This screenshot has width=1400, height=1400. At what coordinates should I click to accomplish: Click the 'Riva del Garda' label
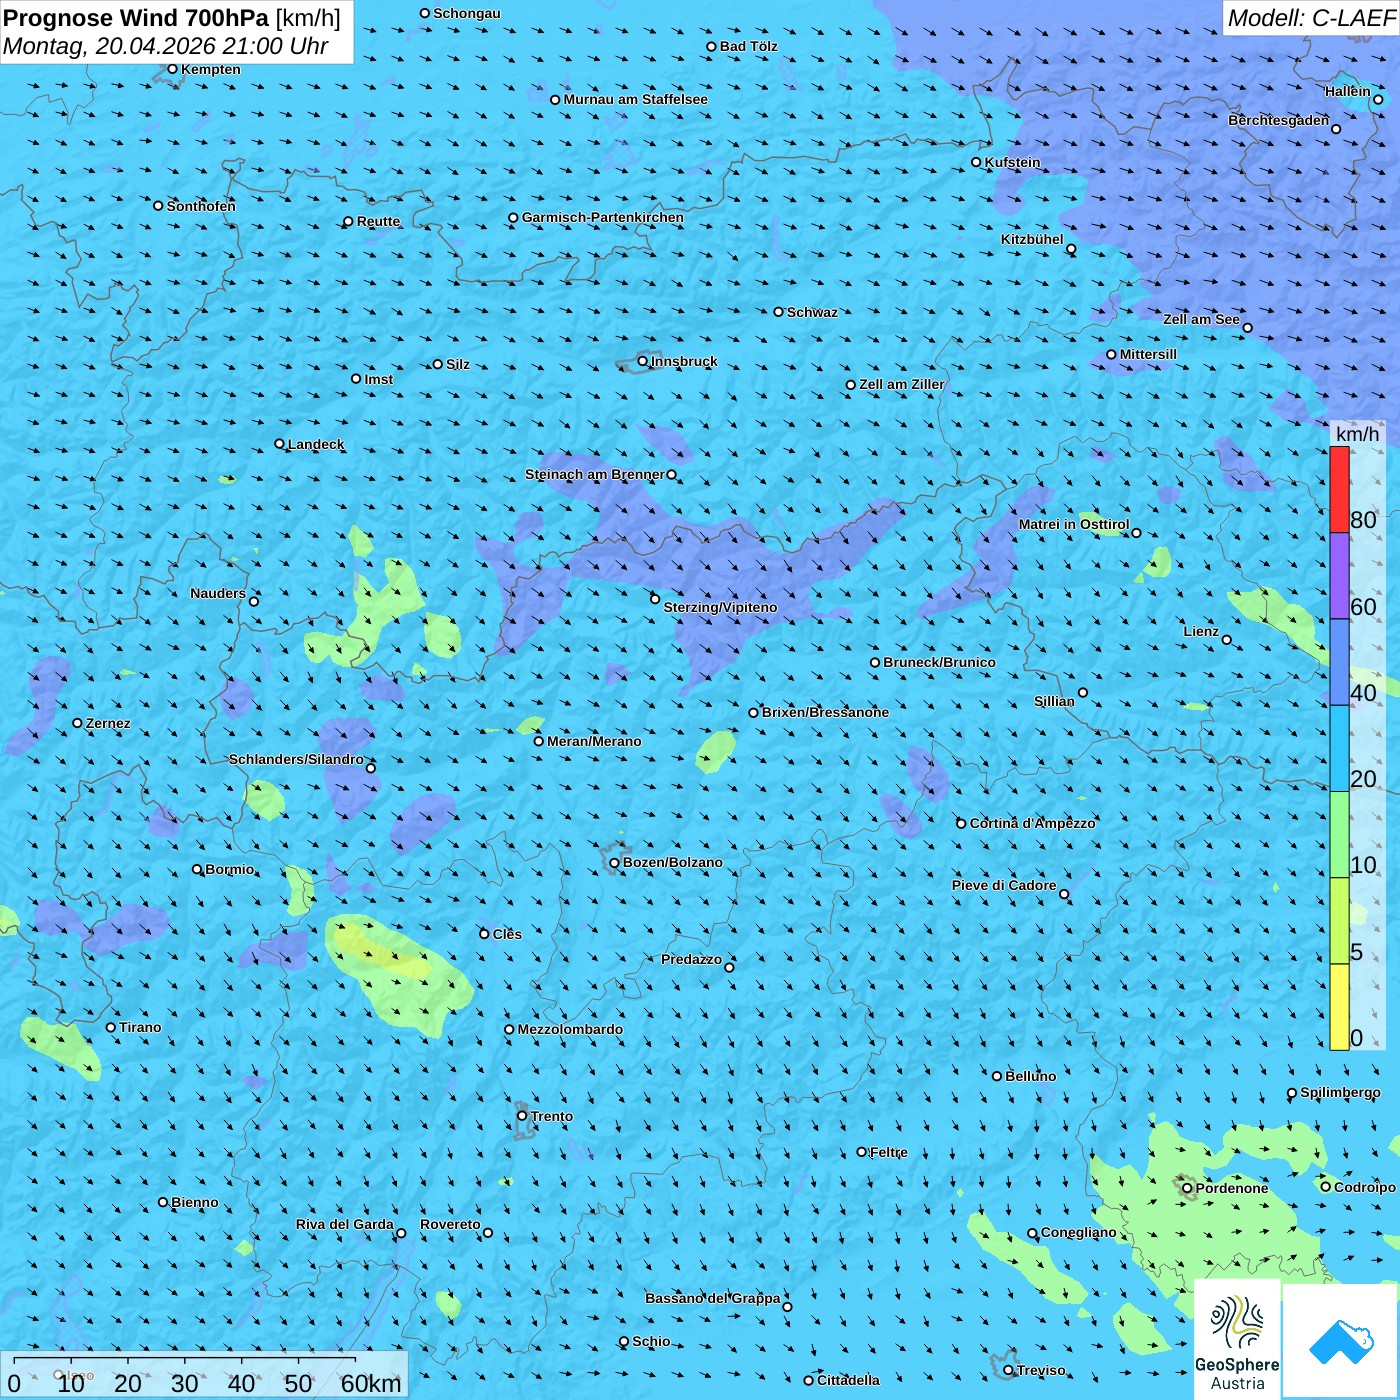[344, 1224]
